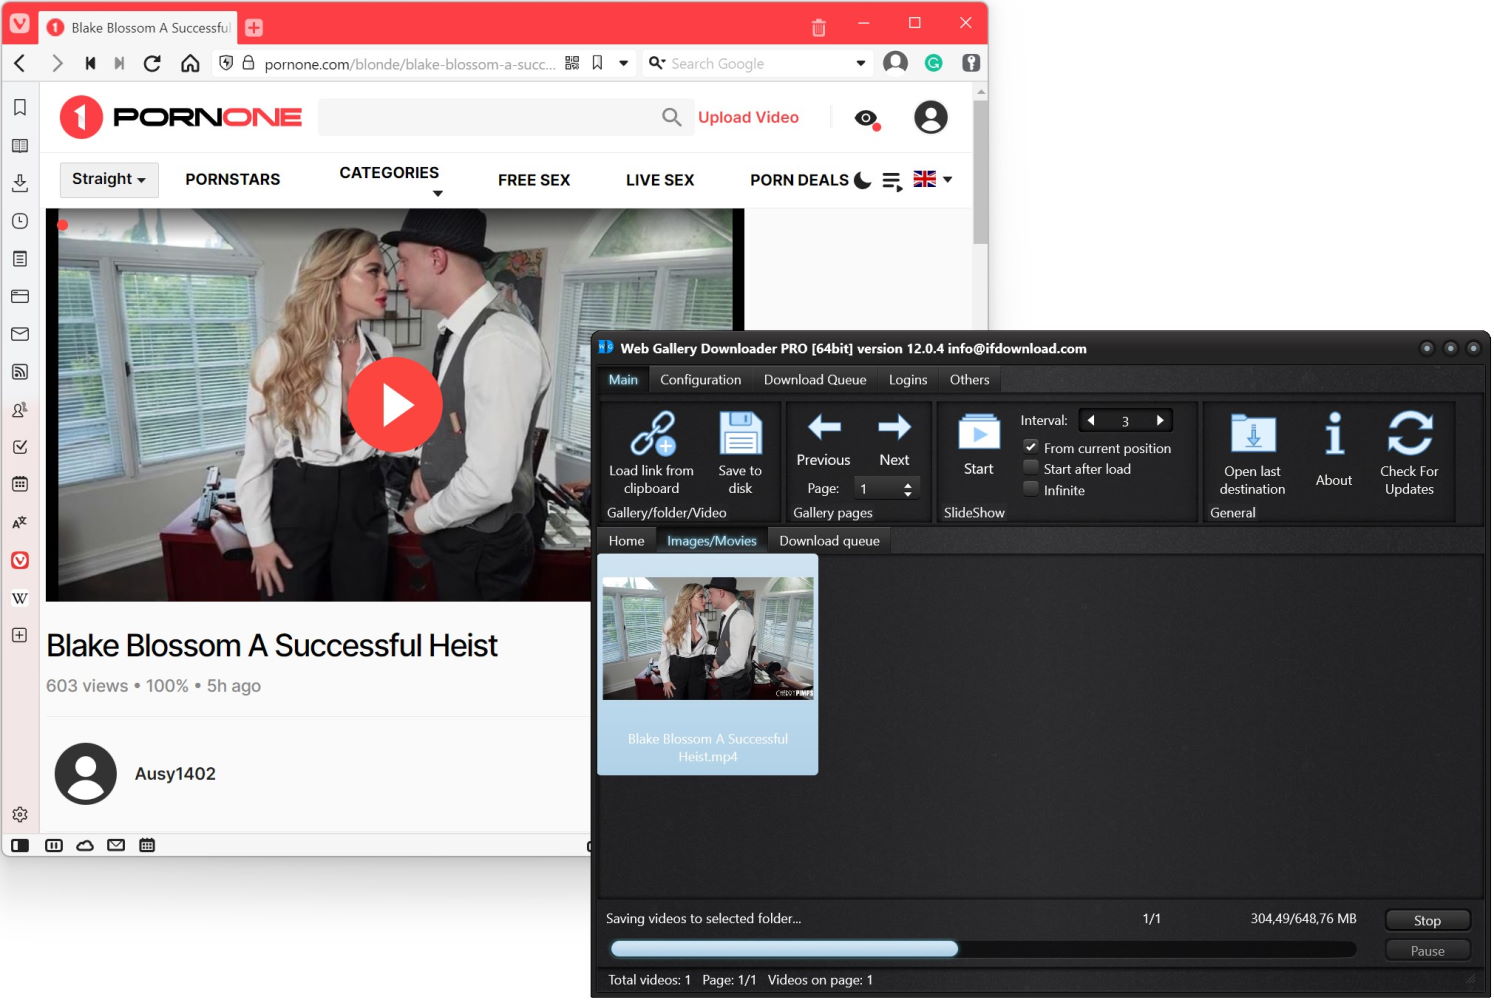Reload the page in the browser

coord(152,63)
